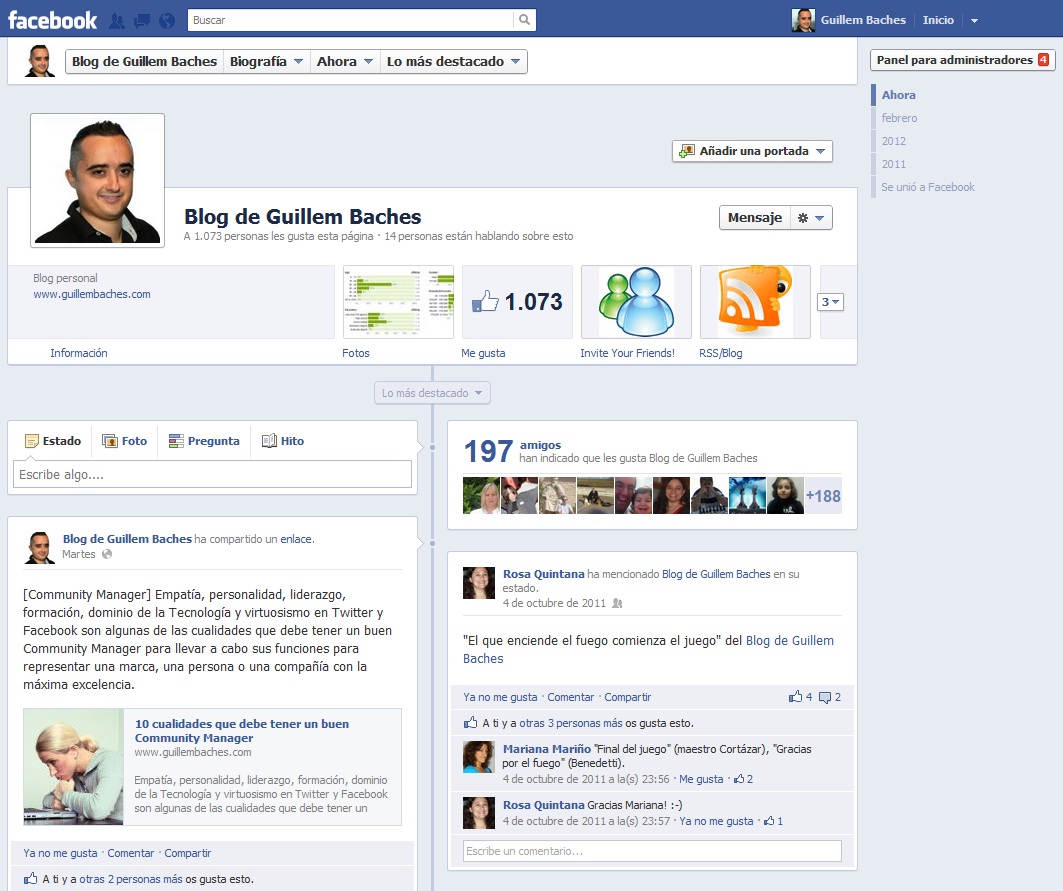
Task: Open the 10 cualidades Community Manager article link
Action: [242, 731]
